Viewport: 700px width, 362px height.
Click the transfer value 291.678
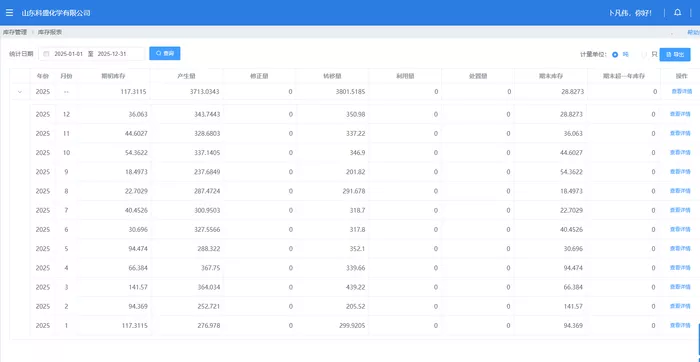(x=354, y=191)
